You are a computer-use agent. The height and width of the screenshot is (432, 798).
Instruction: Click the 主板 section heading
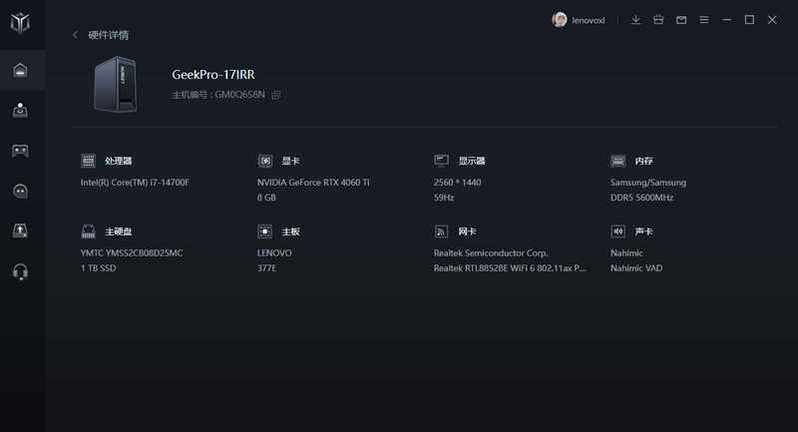point(291,232)
